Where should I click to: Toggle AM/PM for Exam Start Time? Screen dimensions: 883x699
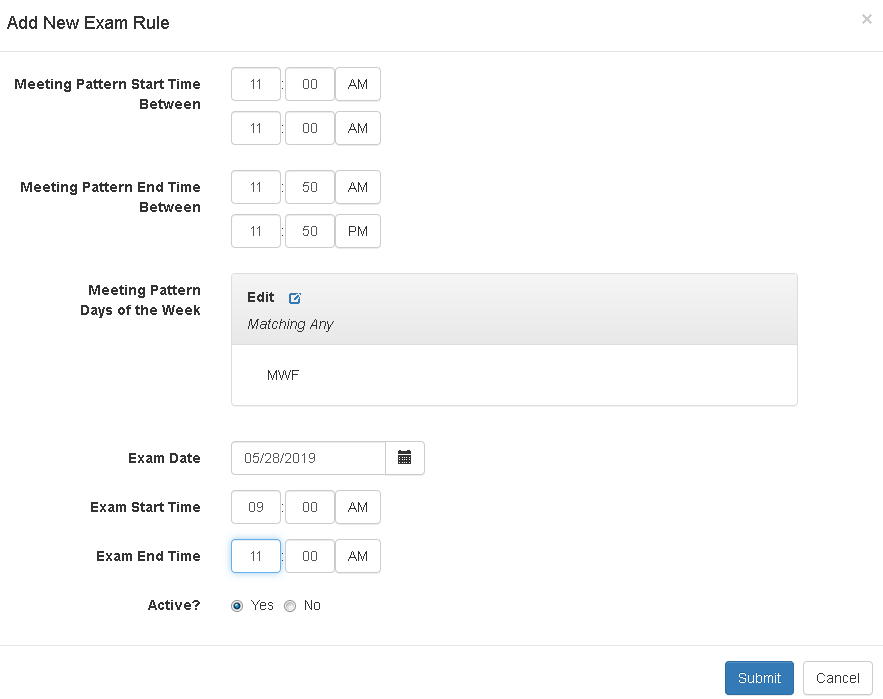coord(358,507)
